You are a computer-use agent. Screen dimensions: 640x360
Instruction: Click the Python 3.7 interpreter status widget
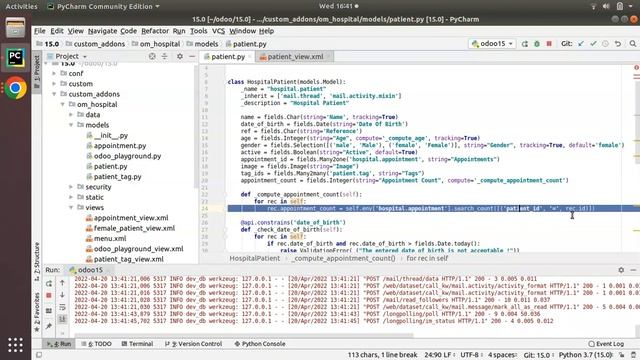[586, 355]
